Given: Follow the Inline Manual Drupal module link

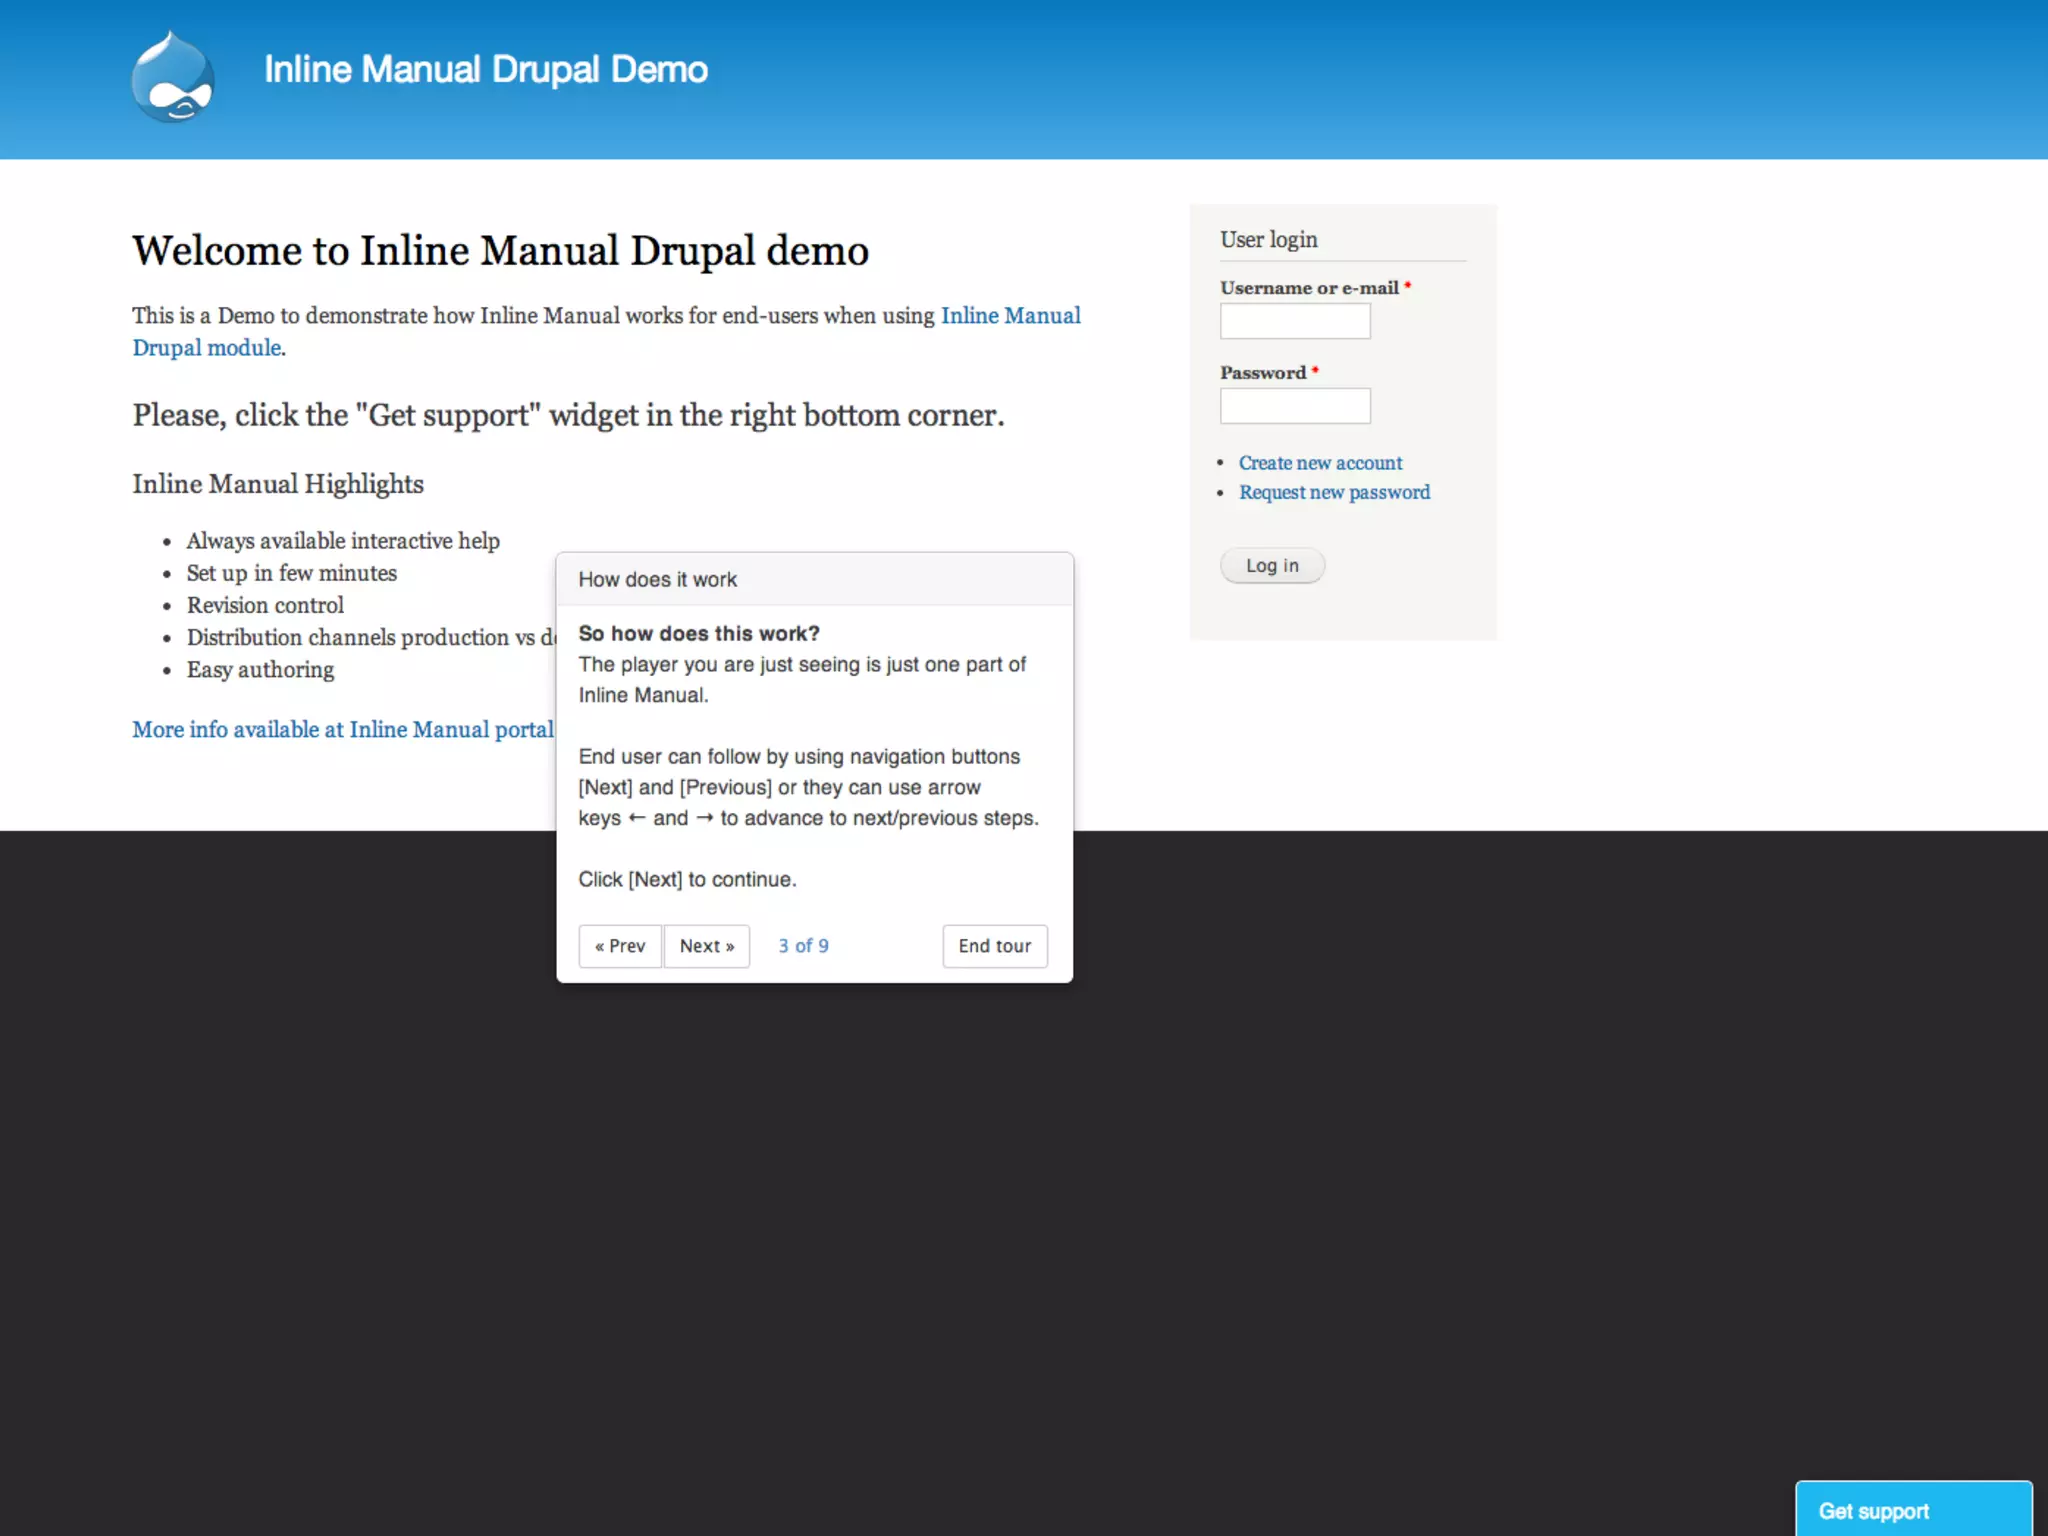Looking at the screenshot, I should (1010, 316).
